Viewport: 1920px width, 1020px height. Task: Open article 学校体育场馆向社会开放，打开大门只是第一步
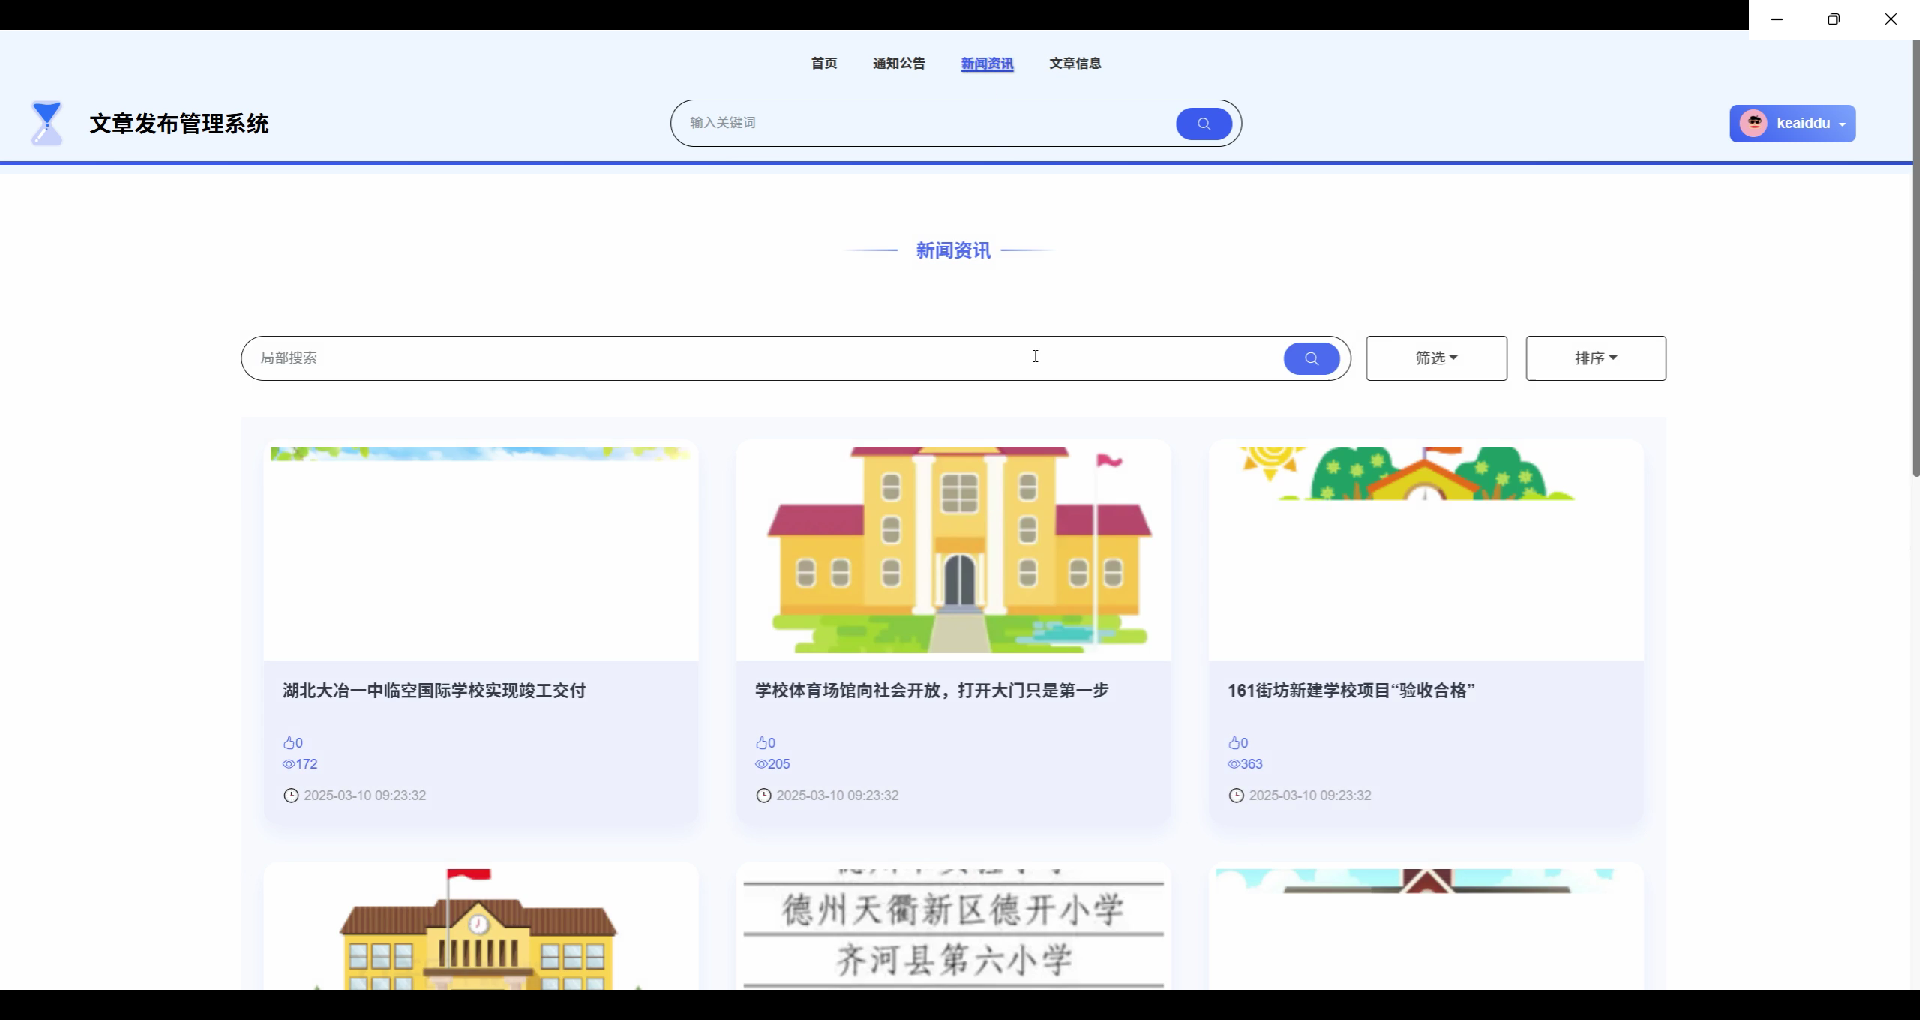click(932, 690)
